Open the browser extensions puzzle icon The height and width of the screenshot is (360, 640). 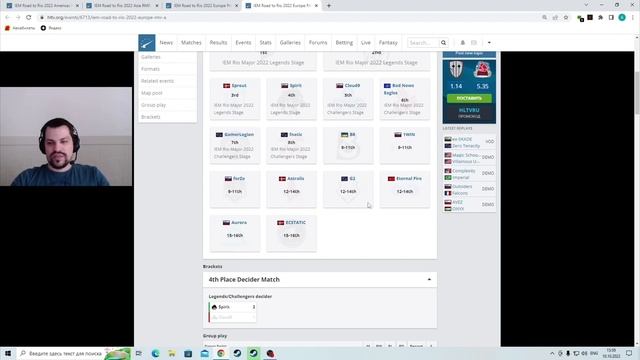click(600, 17)
